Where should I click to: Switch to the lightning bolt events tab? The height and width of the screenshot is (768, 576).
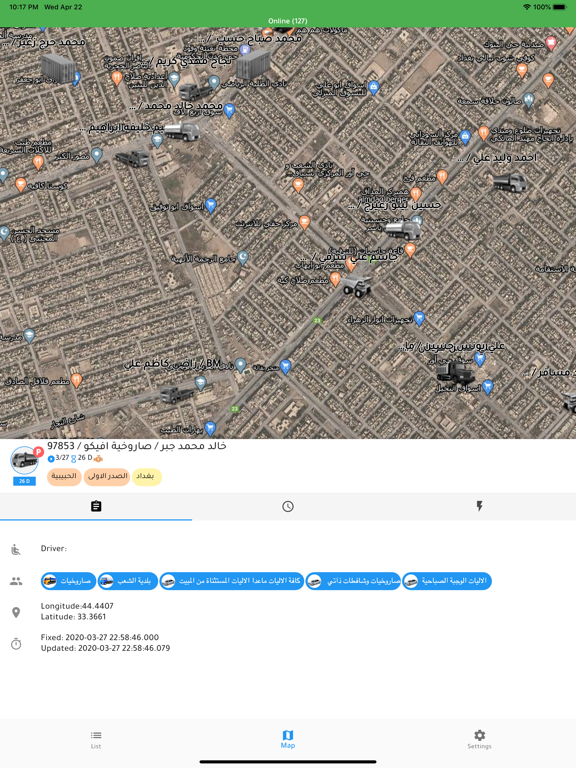480,506
